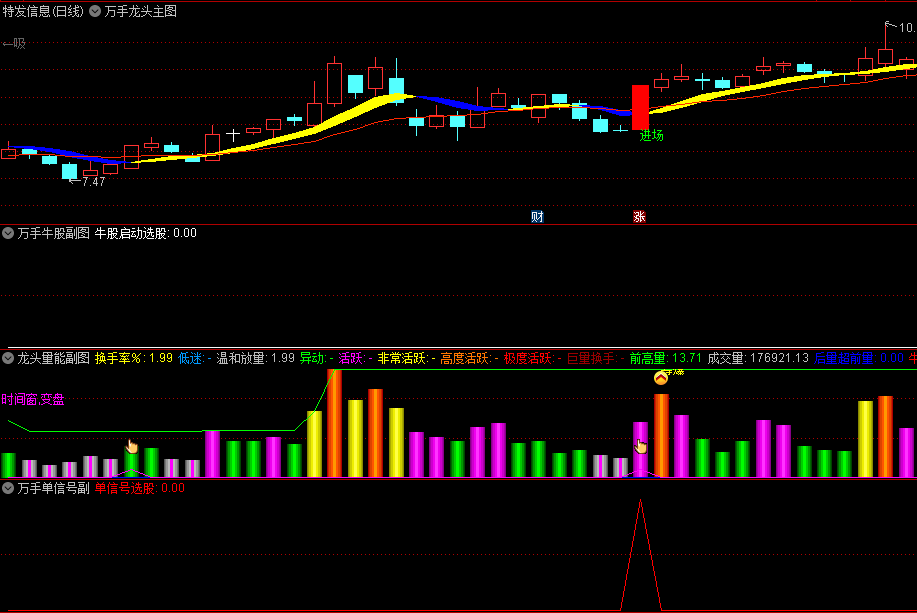Viewport: 917px width, 613px height.
Task: Click the 温和放量: 1.99 readout
Action: [x=256, y=358]
